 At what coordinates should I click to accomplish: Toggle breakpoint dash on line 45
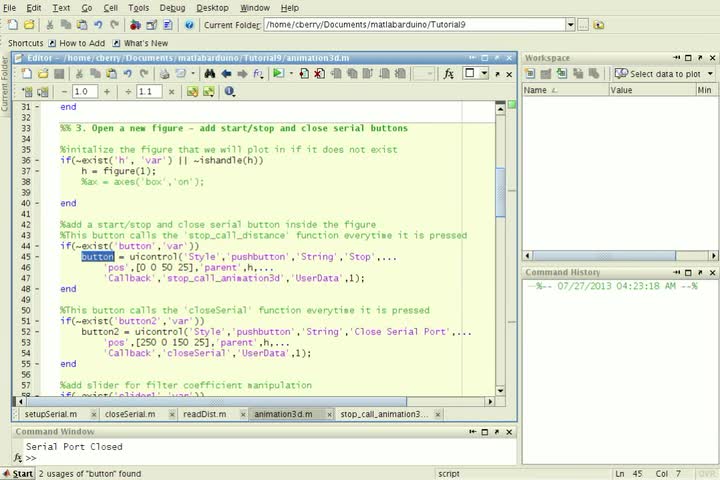(37, 257)
